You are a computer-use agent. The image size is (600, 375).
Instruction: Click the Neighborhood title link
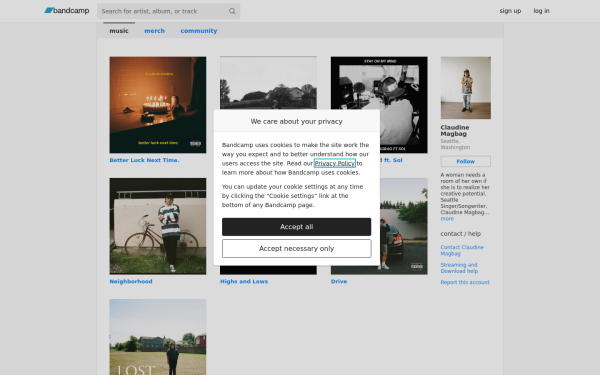pos(131,281)
